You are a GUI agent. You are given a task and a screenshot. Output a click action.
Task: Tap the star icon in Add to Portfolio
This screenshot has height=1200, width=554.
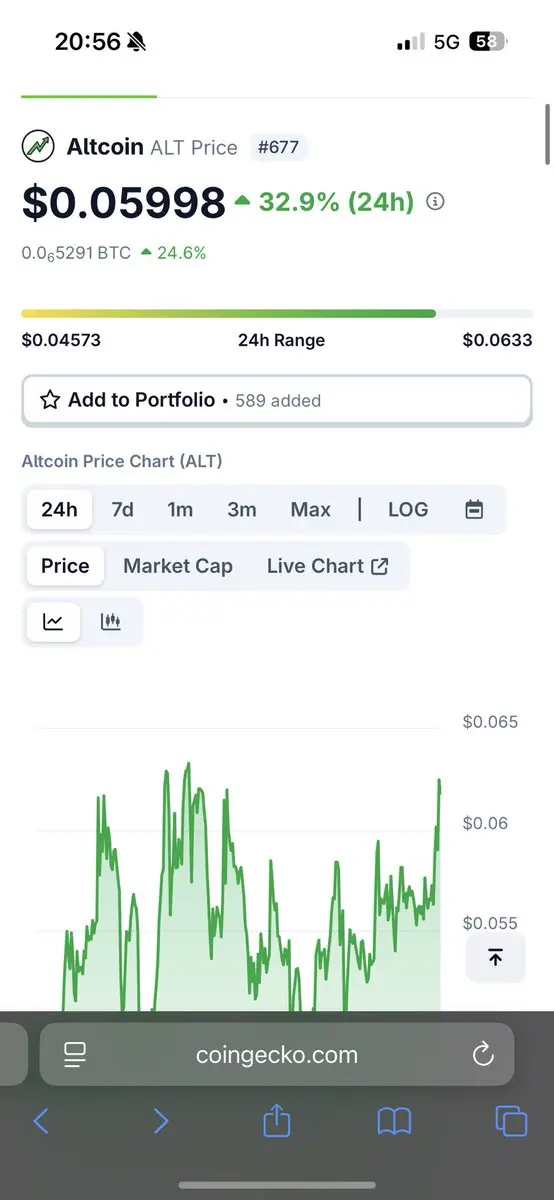point(50,400)
